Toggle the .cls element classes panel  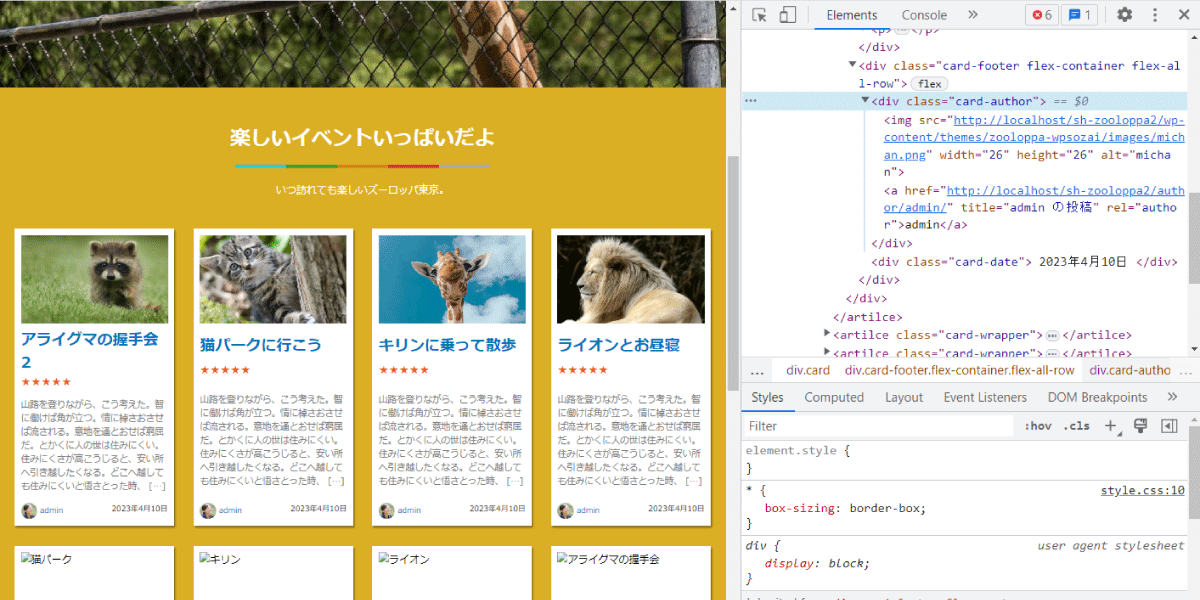tap(1076, 426)
